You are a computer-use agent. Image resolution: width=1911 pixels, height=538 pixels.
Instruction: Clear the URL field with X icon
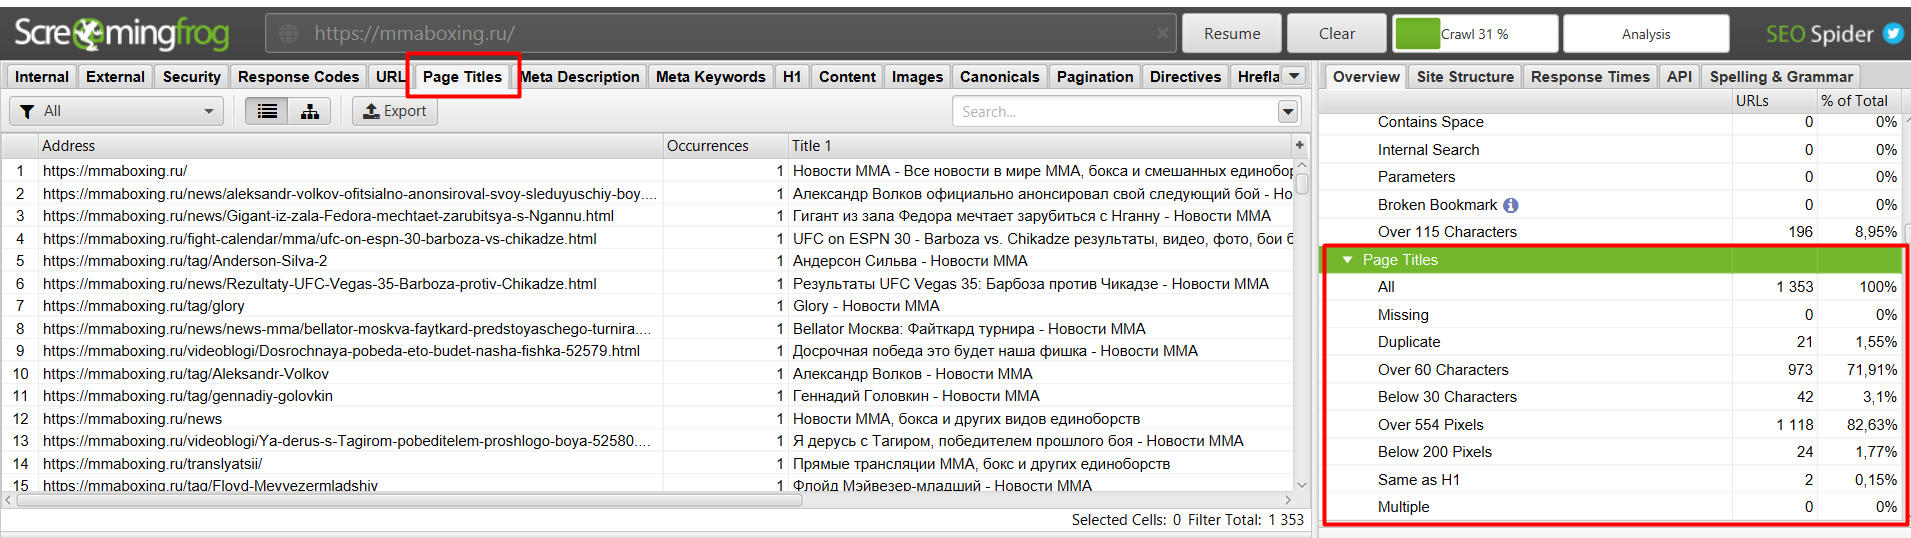[1162, 33]
